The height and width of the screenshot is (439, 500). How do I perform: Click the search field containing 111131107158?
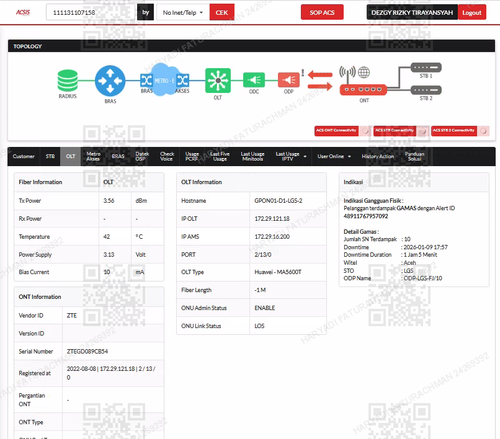(x=91, y=13)
